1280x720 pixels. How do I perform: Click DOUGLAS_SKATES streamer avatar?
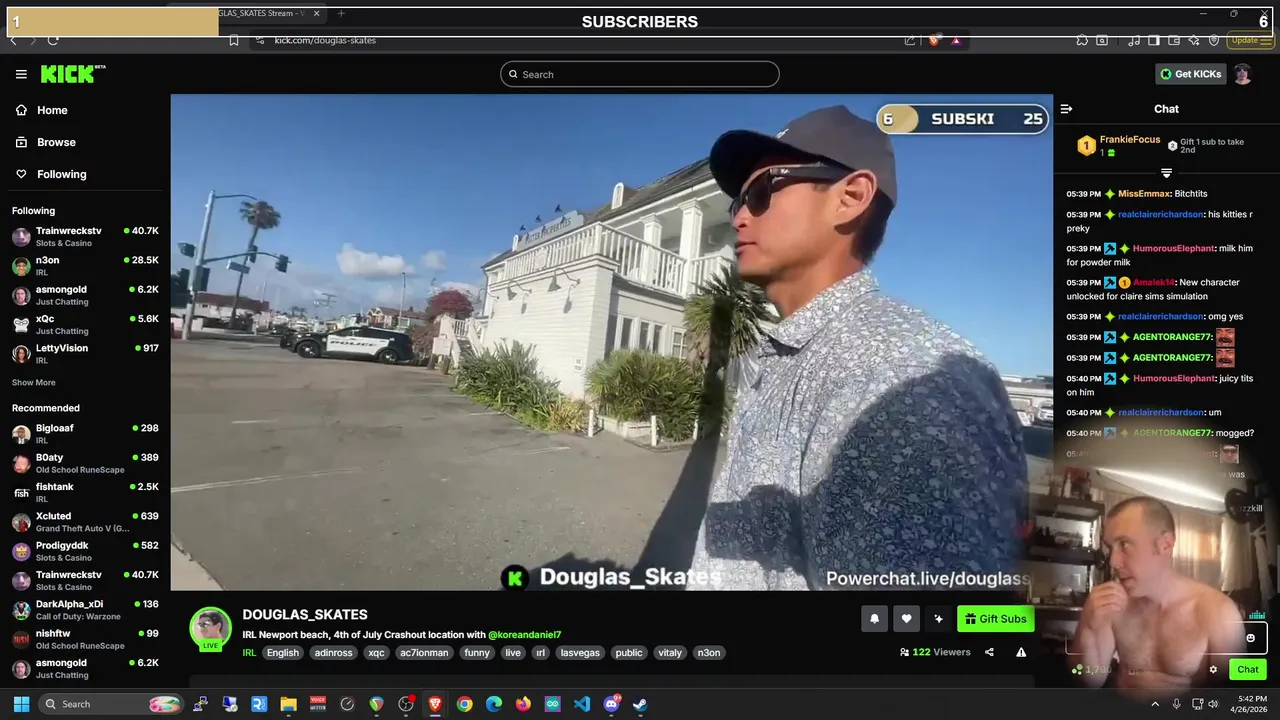click(x=210, y=628)
